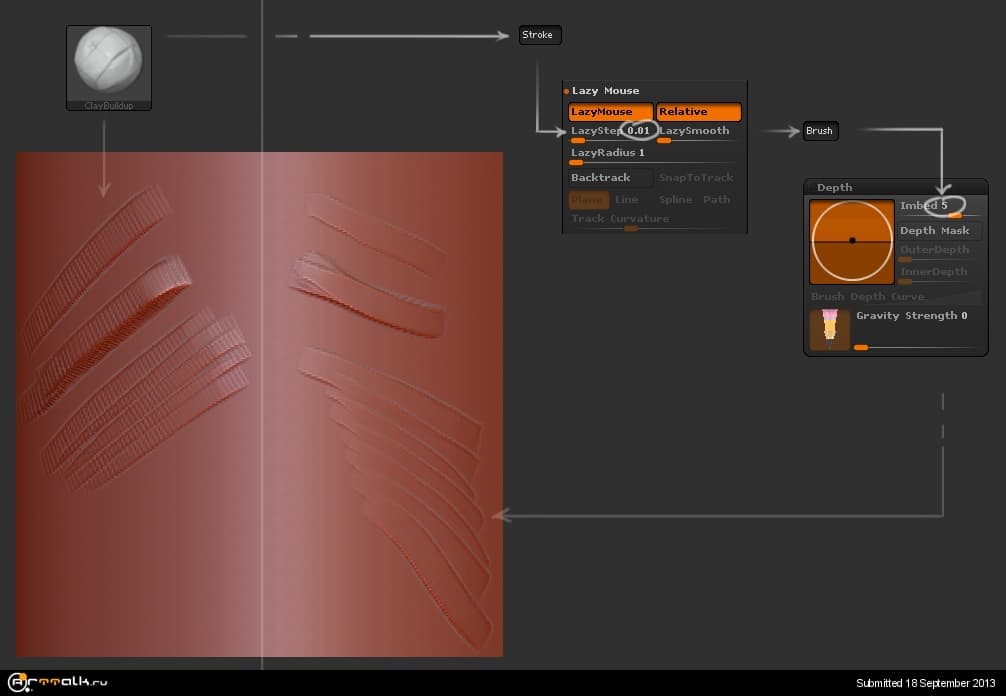This screenshot has width=1006, height=696.
Task: Toggle Relative mode off
Action: click(x=697, y=111)
